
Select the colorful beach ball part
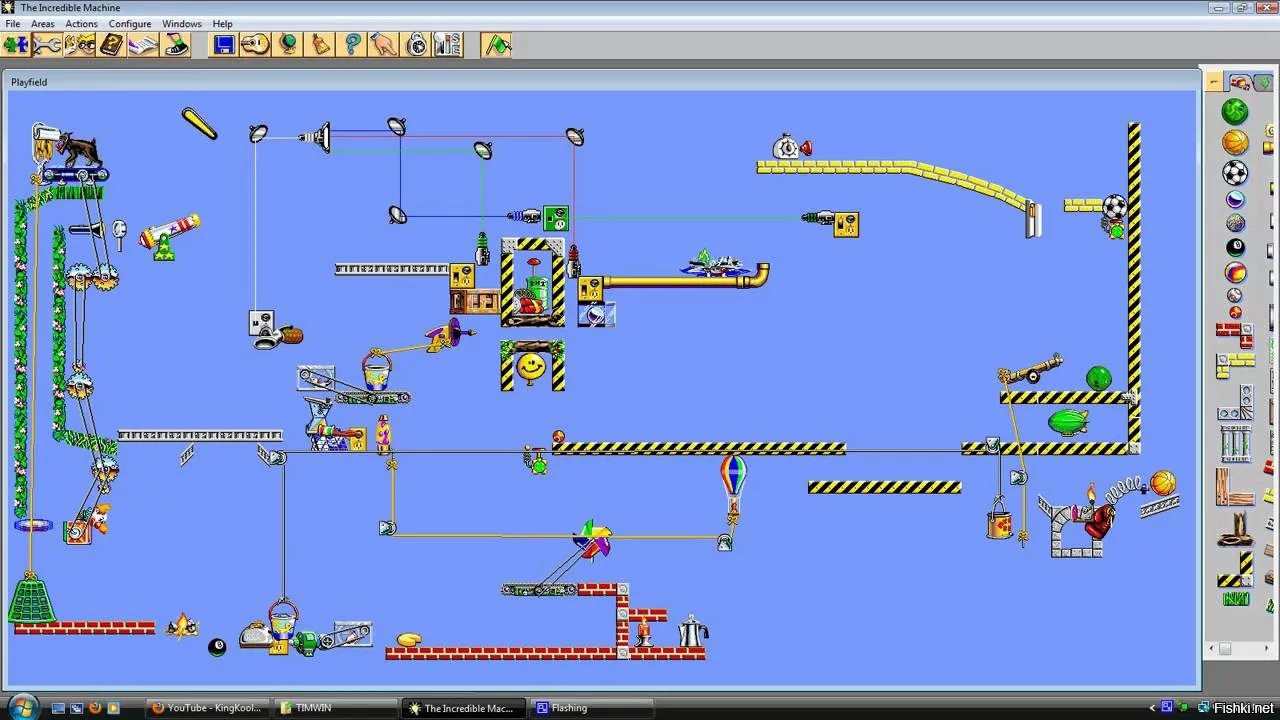[x=1235, y=272]
